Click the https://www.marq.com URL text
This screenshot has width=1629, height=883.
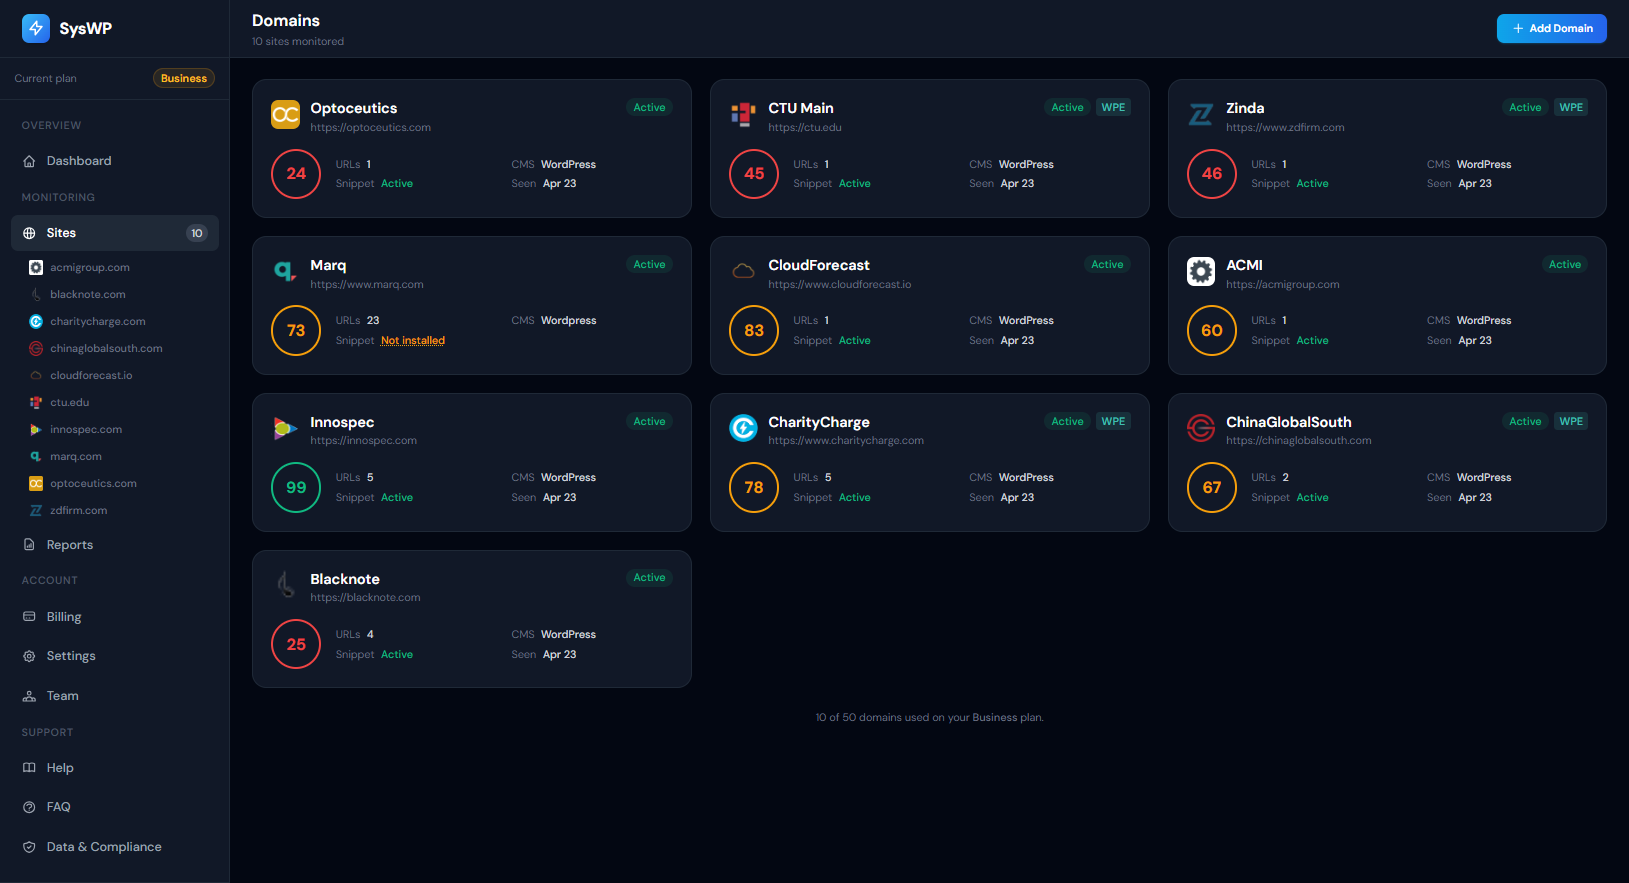(x=367, y=285)
